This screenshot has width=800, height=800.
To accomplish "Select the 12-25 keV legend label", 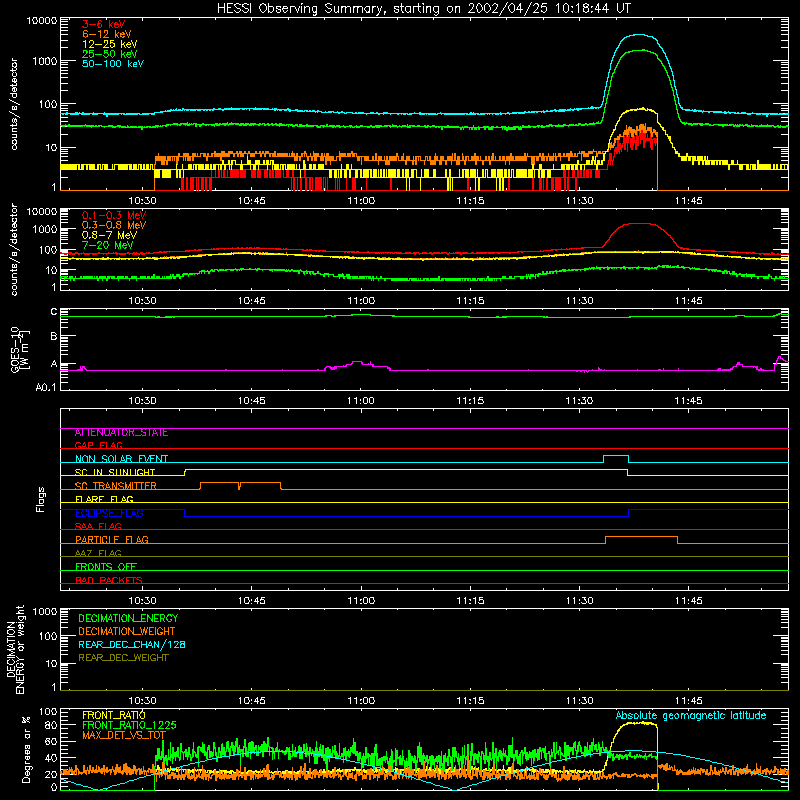I will click(110, 44).
